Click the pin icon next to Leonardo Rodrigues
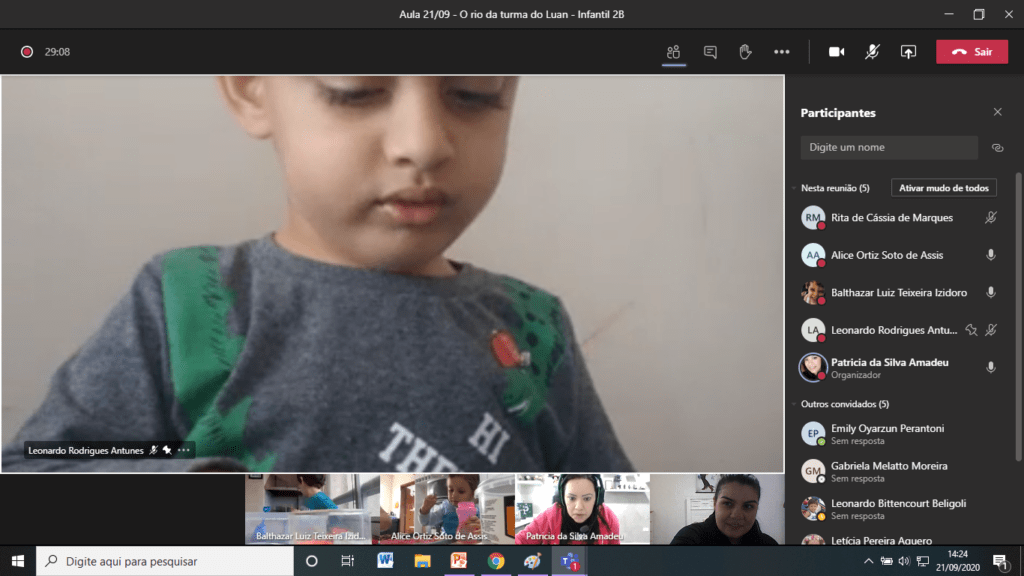The height and width of the screenshot is (576, 1024). [x=970, y=330]
